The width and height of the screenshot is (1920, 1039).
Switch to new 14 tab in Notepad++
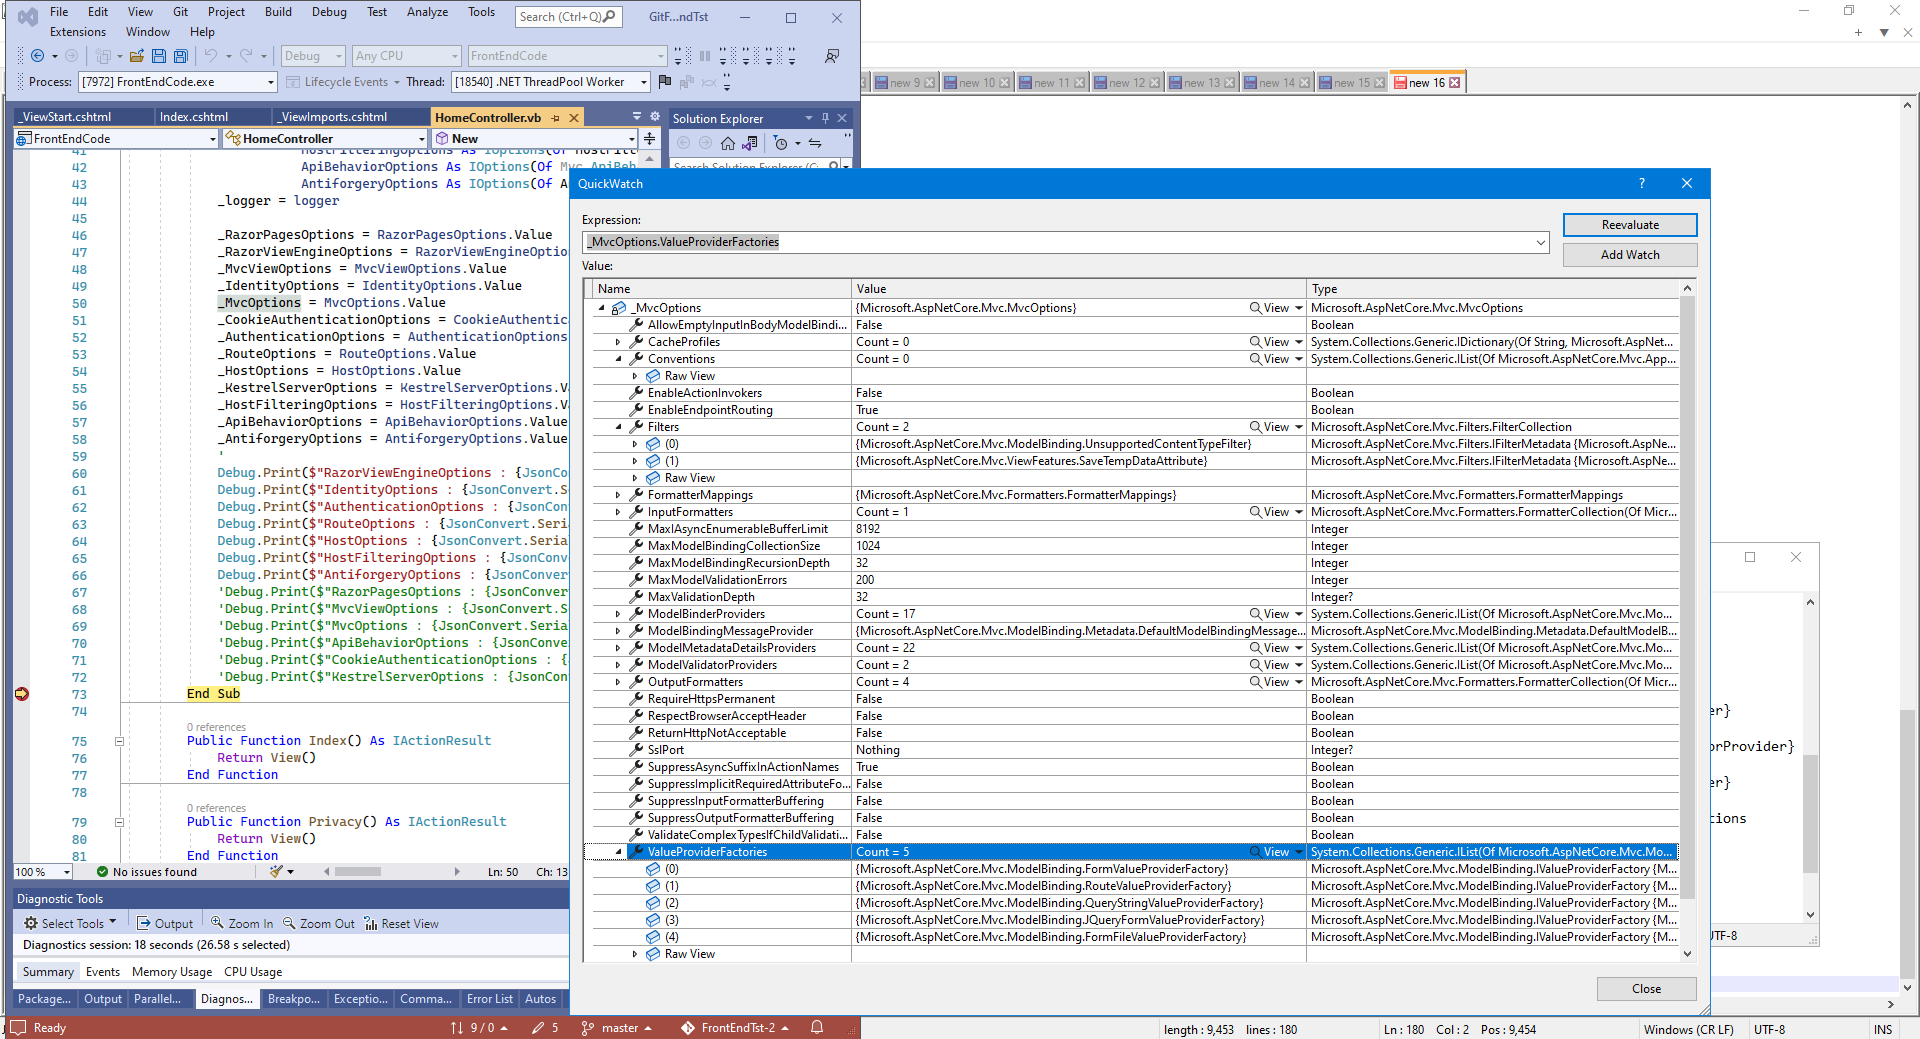[x=1277, y=83]
